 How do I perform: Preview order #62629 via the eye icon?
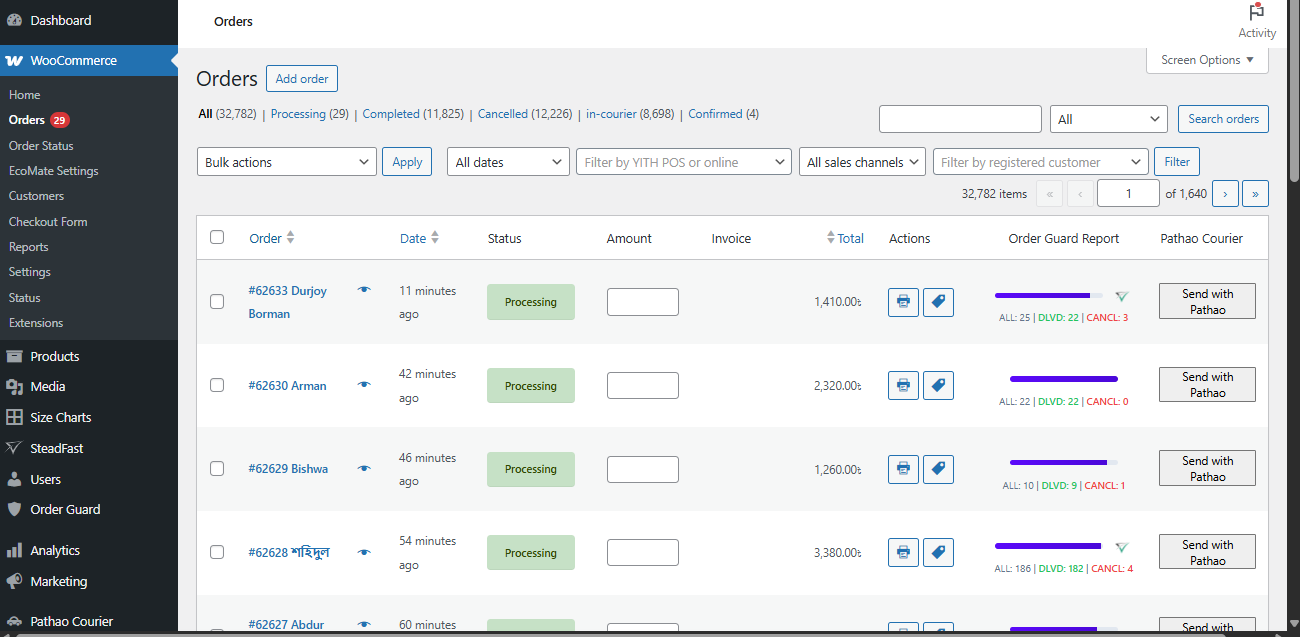point(363,468)
